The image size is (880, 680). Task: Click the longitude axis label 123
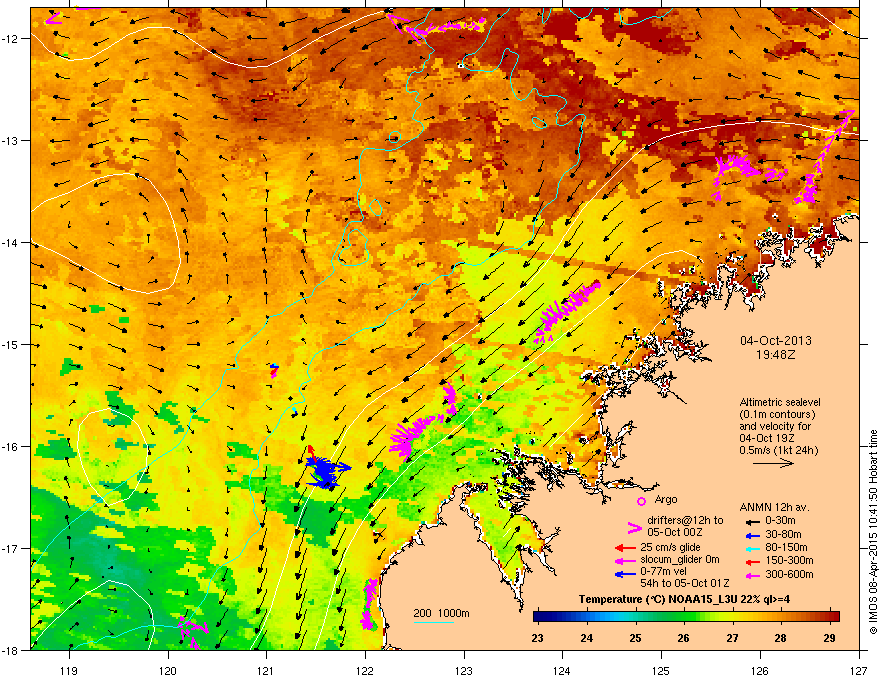click(464, 670)
